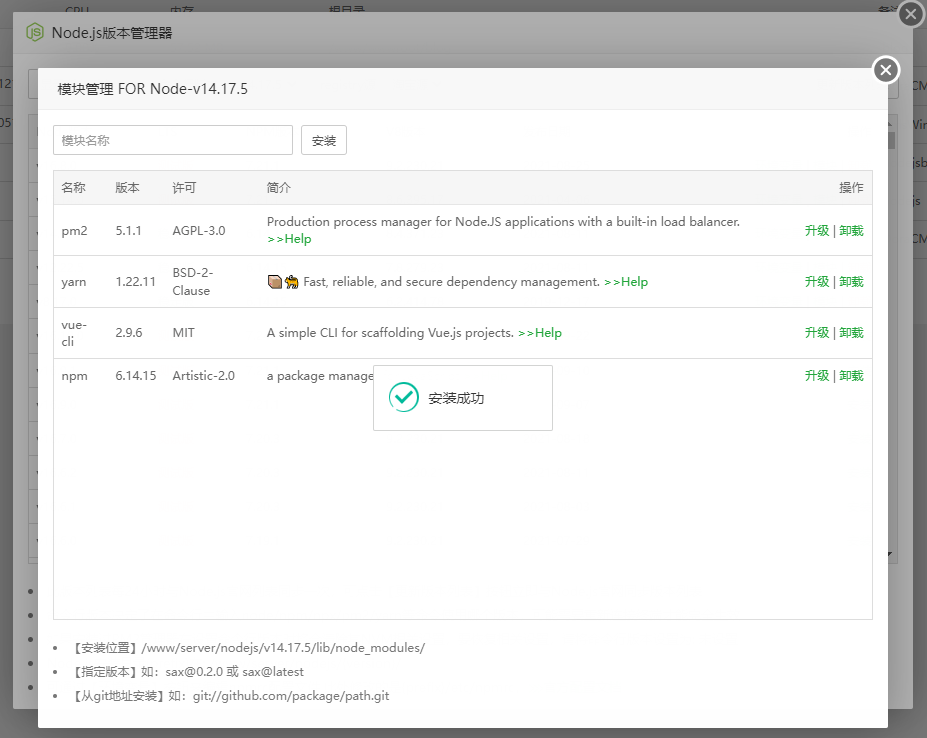Click the MIT license cell
927x738 pixels.
(183, 333)
